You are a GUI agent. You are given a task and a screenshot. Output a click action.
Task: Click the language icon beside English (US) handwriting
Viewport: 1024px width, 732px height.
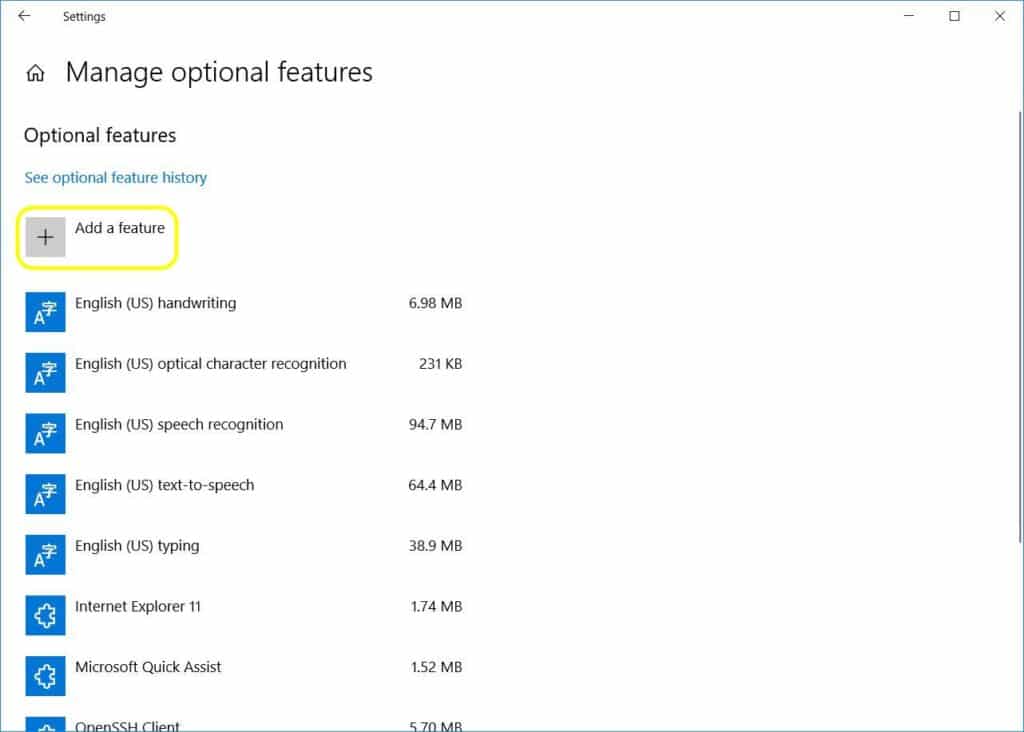tap(45, 311)
